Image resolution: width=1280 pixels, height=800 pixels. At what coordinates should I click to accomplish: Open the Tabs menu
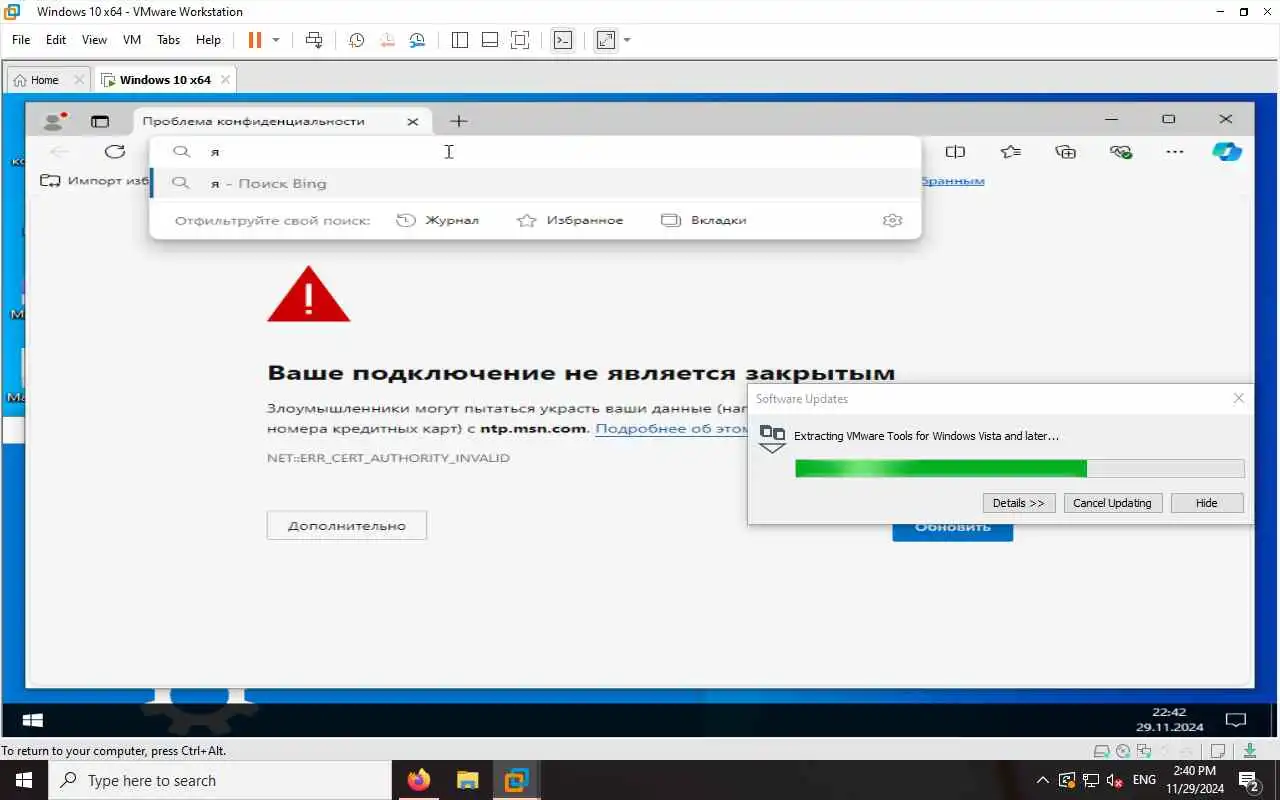pos(168,40)
